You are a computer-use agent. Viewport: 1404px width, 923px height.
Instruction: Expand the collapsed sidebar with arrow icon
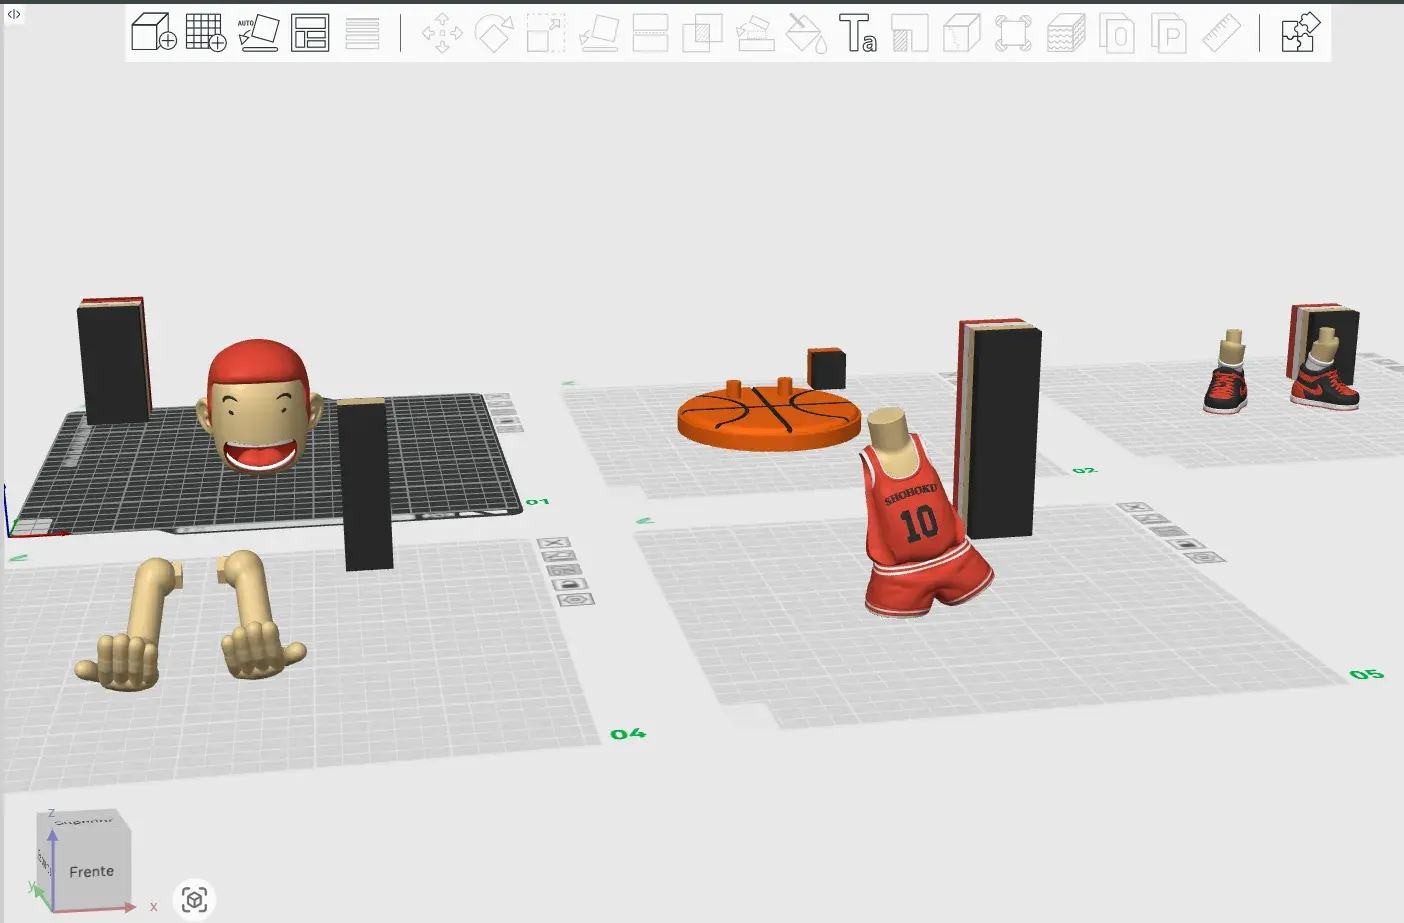[14, 14]
